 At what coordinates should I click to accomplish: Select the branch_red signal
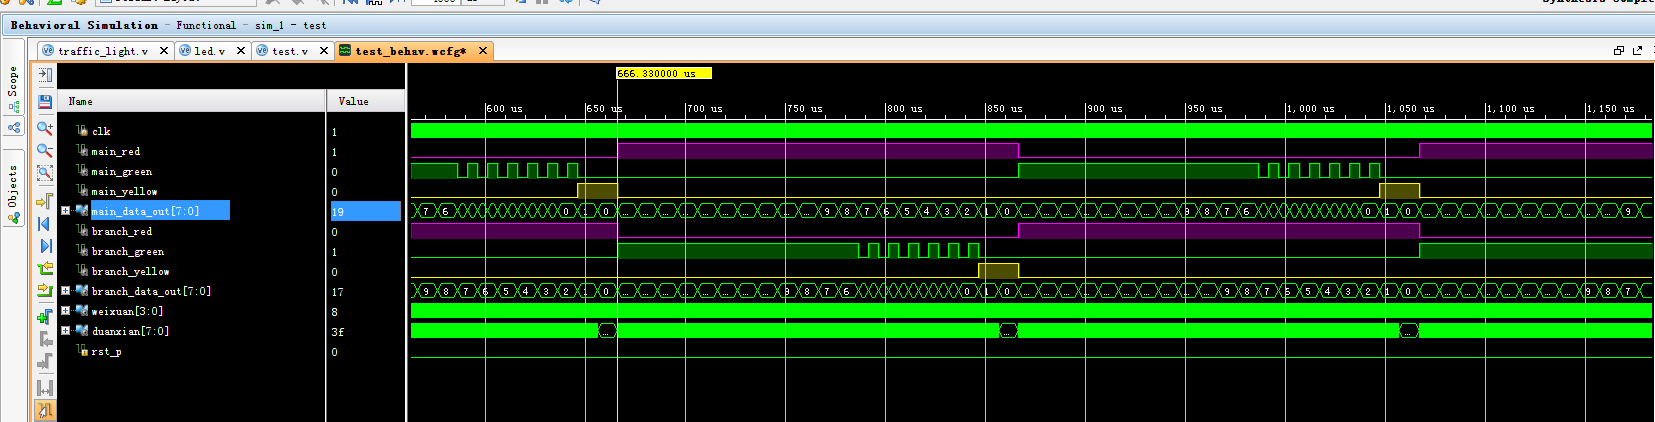pyautogui.click(x=122, y=231)
